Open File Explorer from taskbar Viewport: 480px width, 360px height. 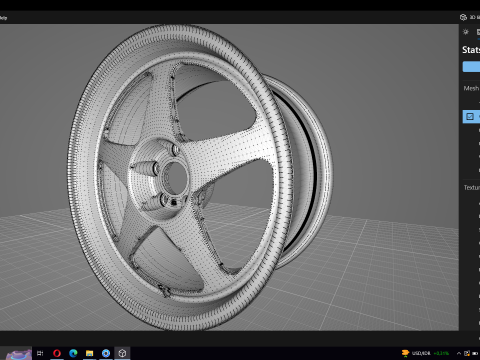[x=89, y=353]
